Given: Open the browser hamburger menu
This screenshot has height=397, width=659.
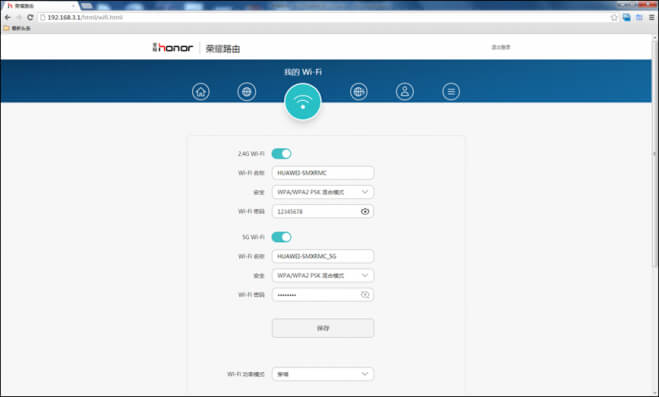Looking at the screenshot, I should click(652, 17).
